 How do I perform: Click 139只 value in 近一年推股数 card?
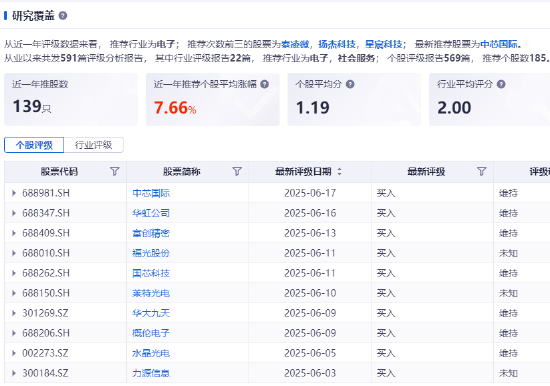coord(32,106)
